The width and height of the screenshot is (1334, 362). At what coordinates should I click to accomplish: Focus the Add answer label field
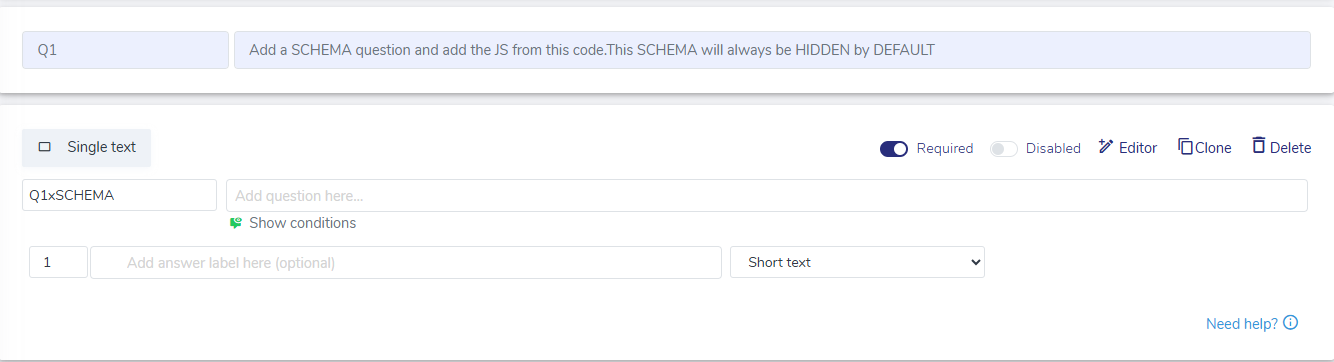pyautogui.click(x=406, y=262)
